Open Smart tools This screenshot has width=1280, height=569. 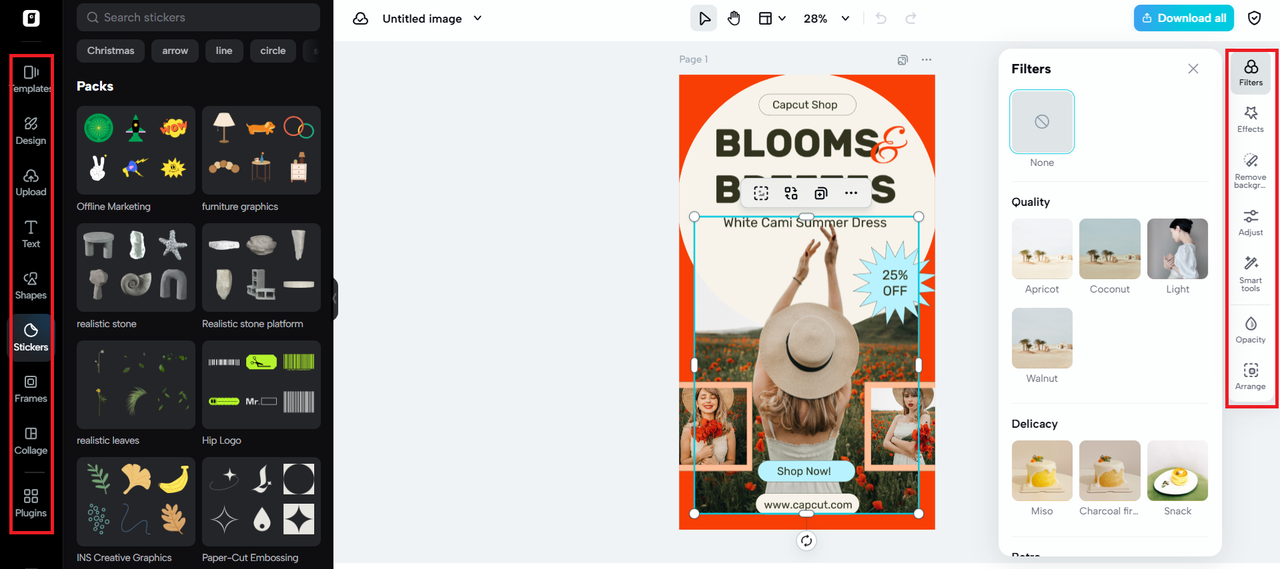pos(1251,274)
